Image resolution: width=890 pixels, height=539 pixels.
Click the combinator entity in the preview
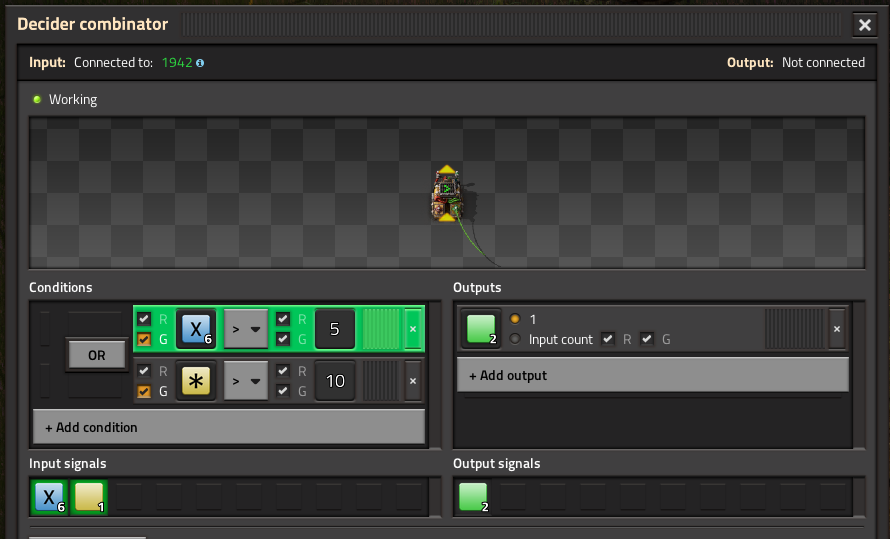[447, 193]
